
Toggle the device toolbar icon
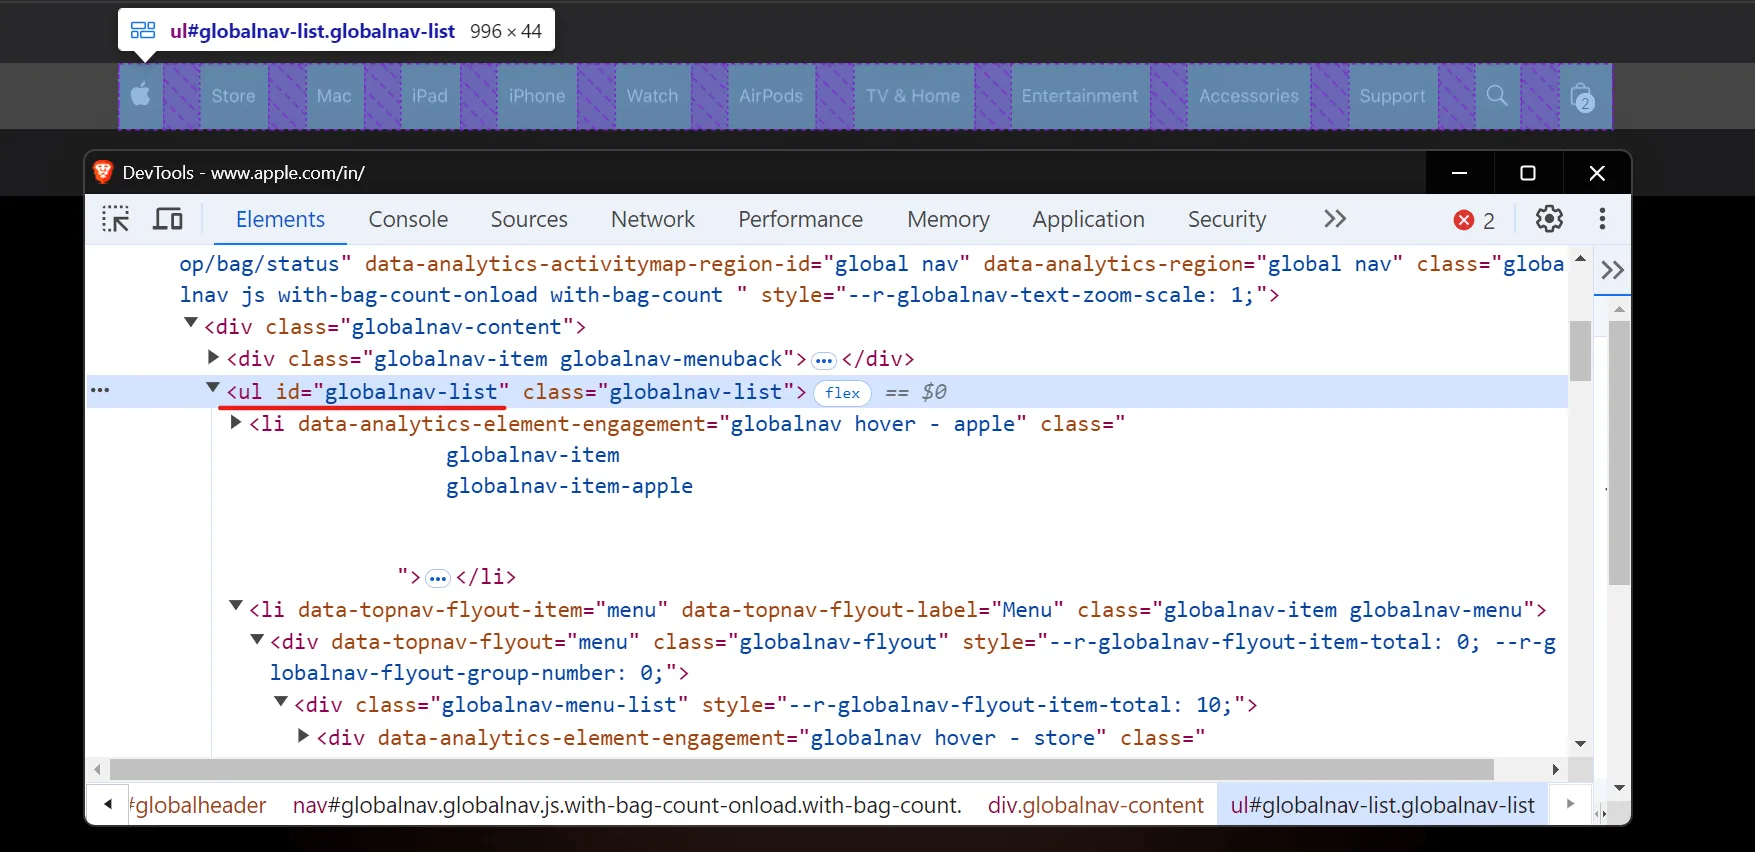(x=167, y=219)
